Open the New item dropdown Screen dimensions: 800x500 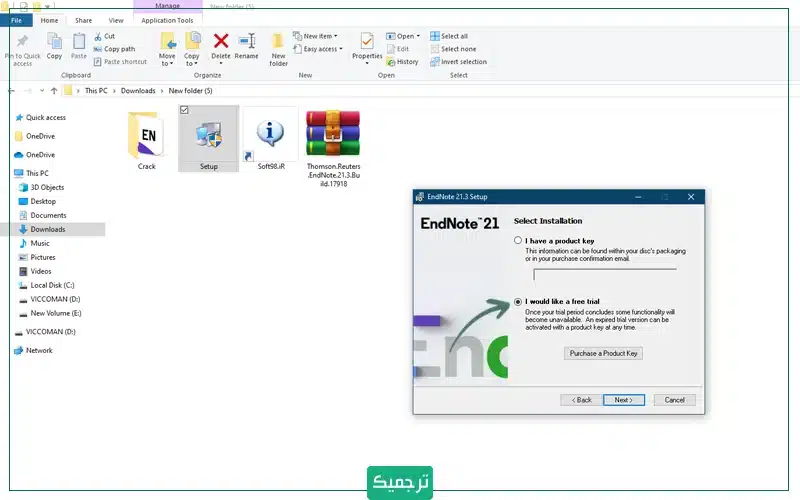click(x=315, y=36)
